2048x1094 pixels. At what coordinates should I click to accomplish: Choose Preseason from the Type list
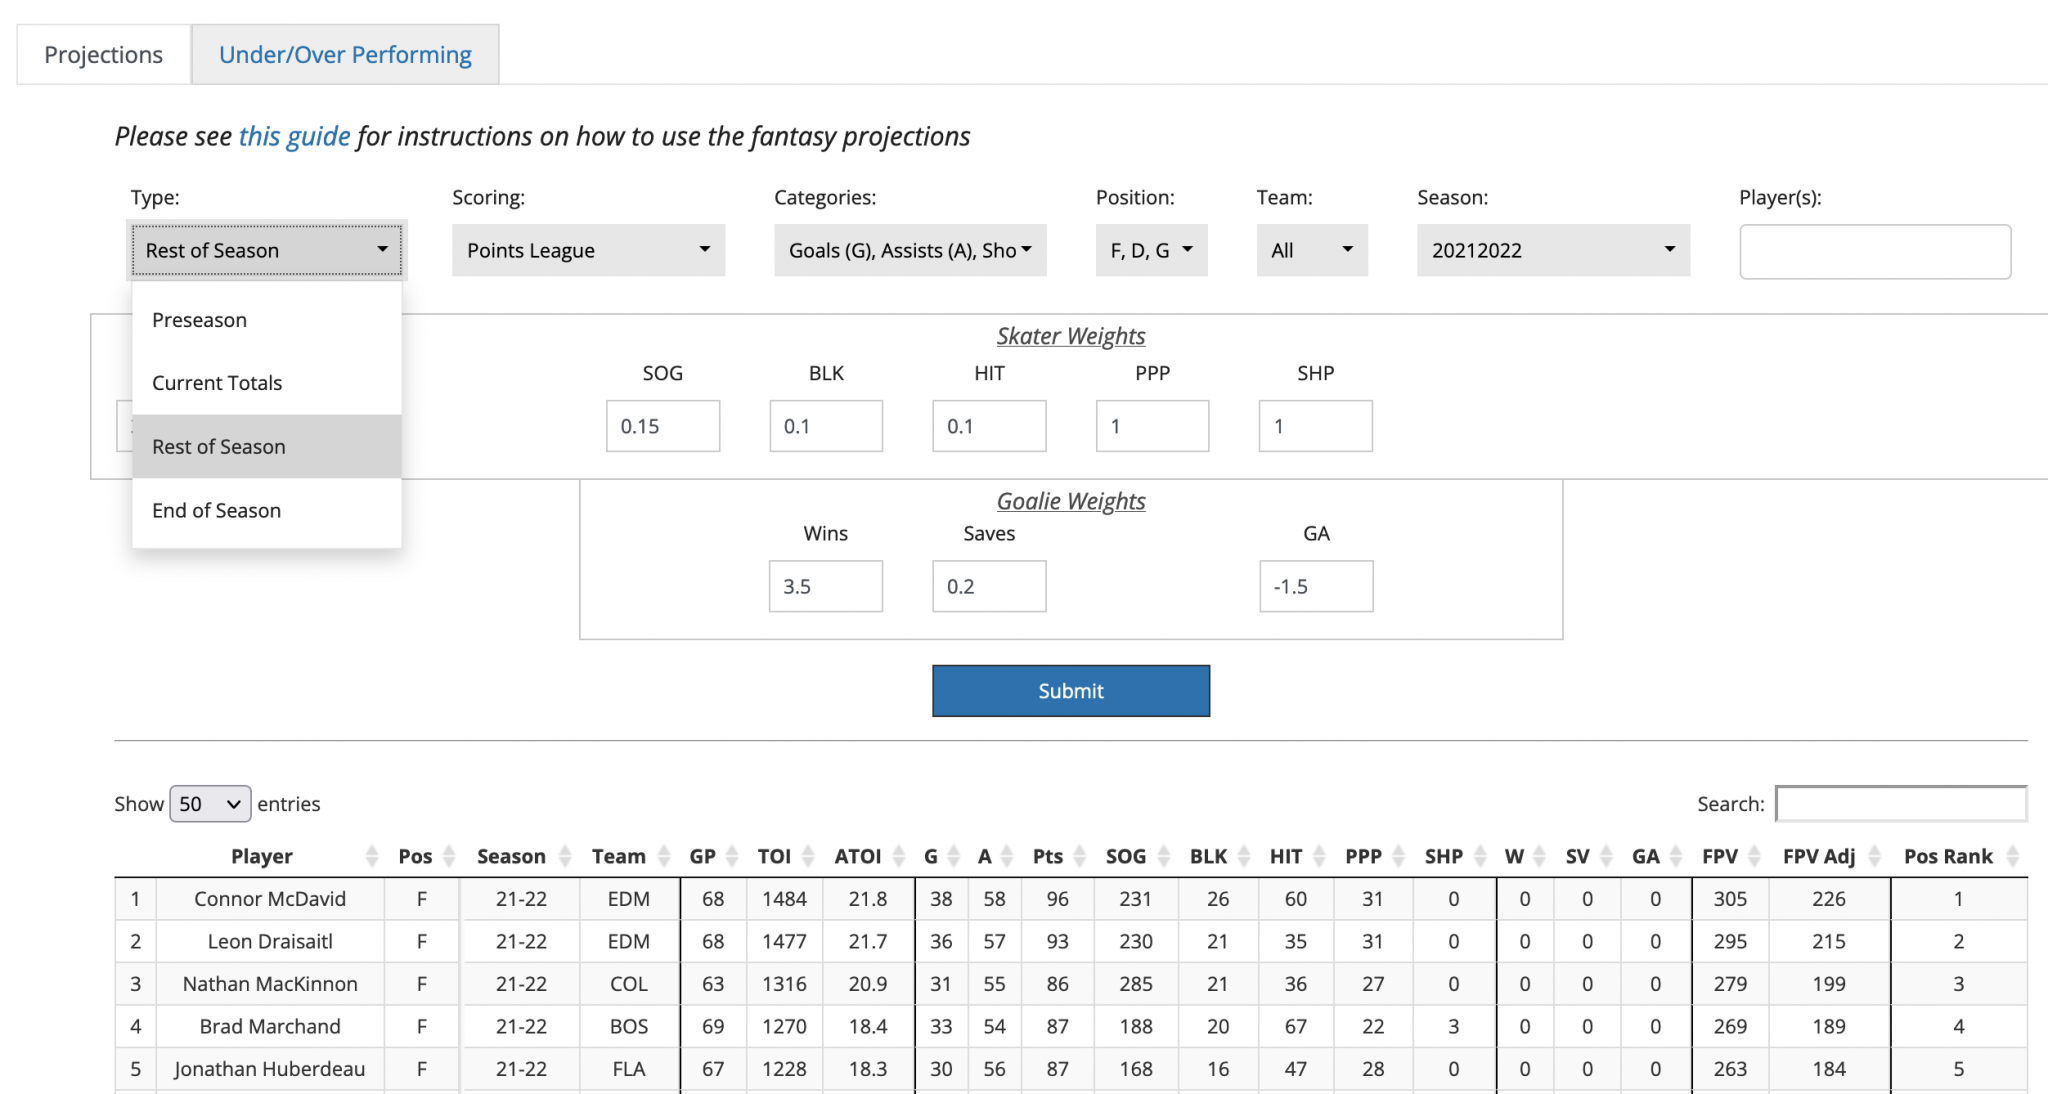[199, 320]
